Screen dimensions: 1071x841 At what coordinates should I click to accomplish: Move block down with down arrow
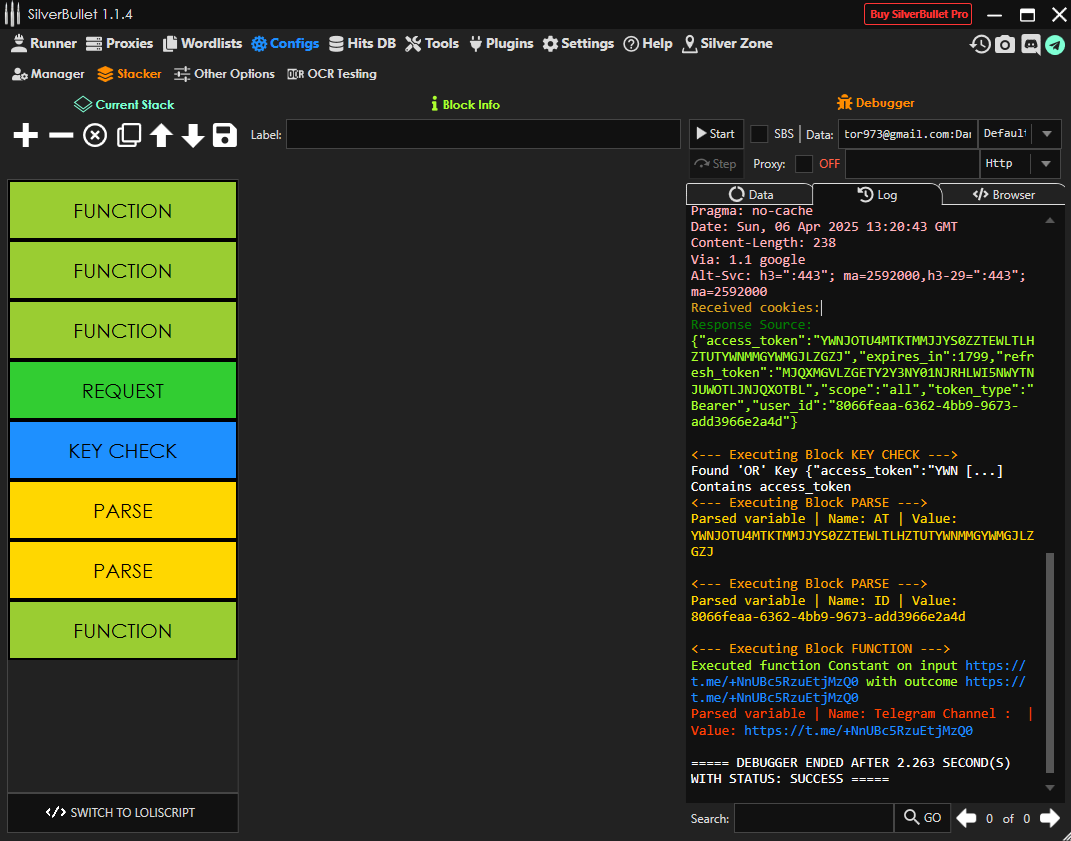(193, 135)
